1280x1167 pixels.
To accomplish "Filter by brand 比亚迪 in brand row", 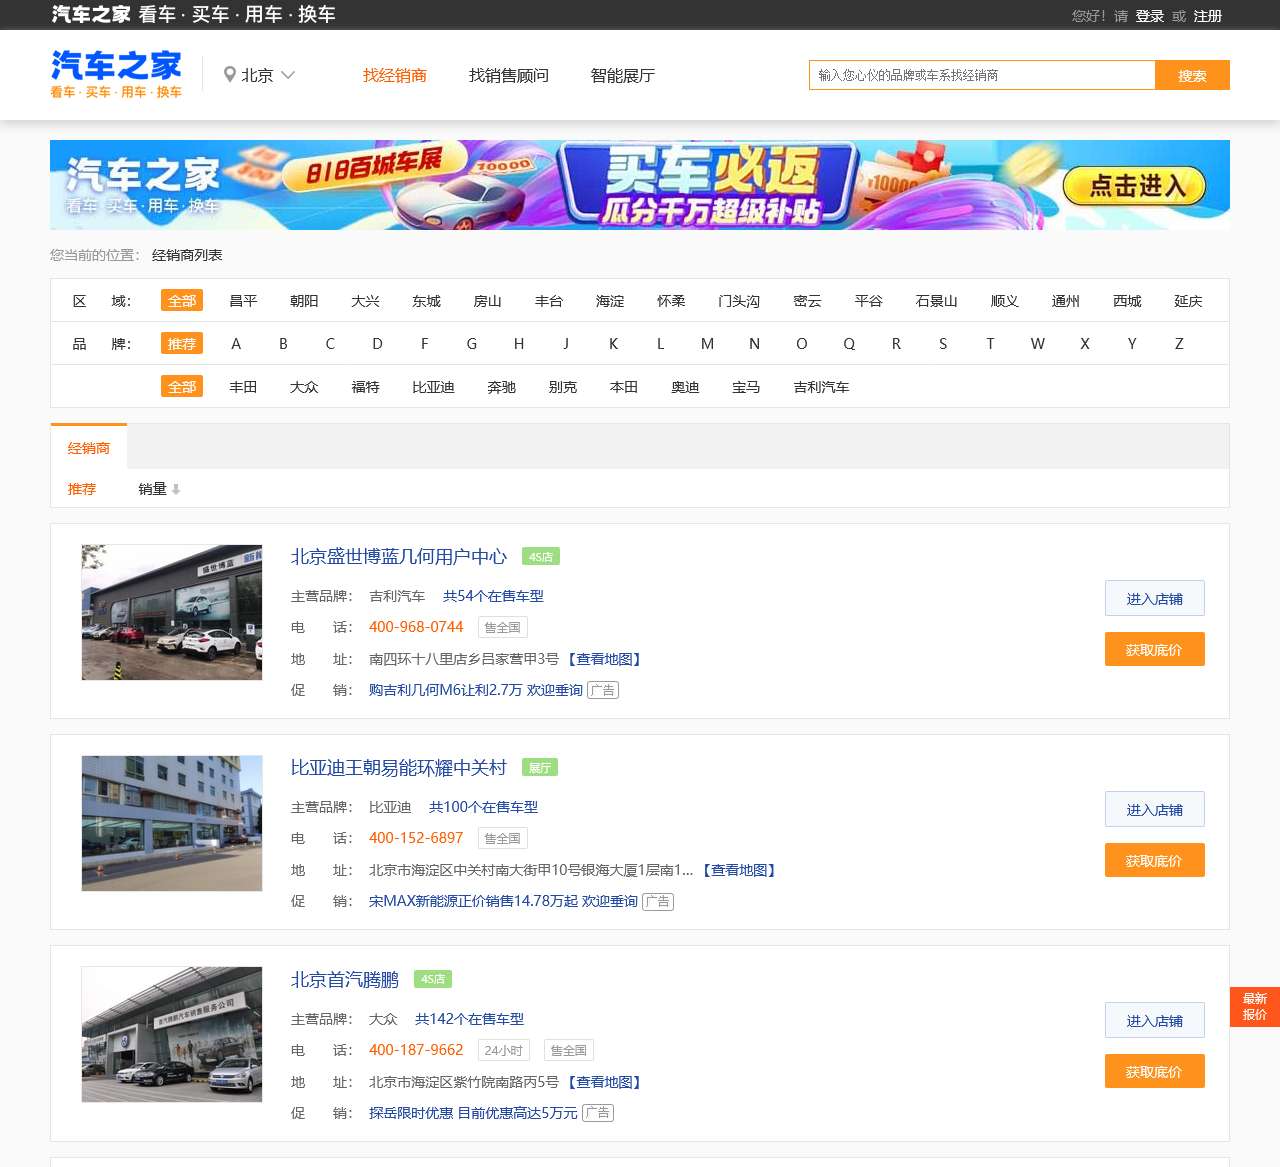I will pyautogui.click(x=433, y=387).
